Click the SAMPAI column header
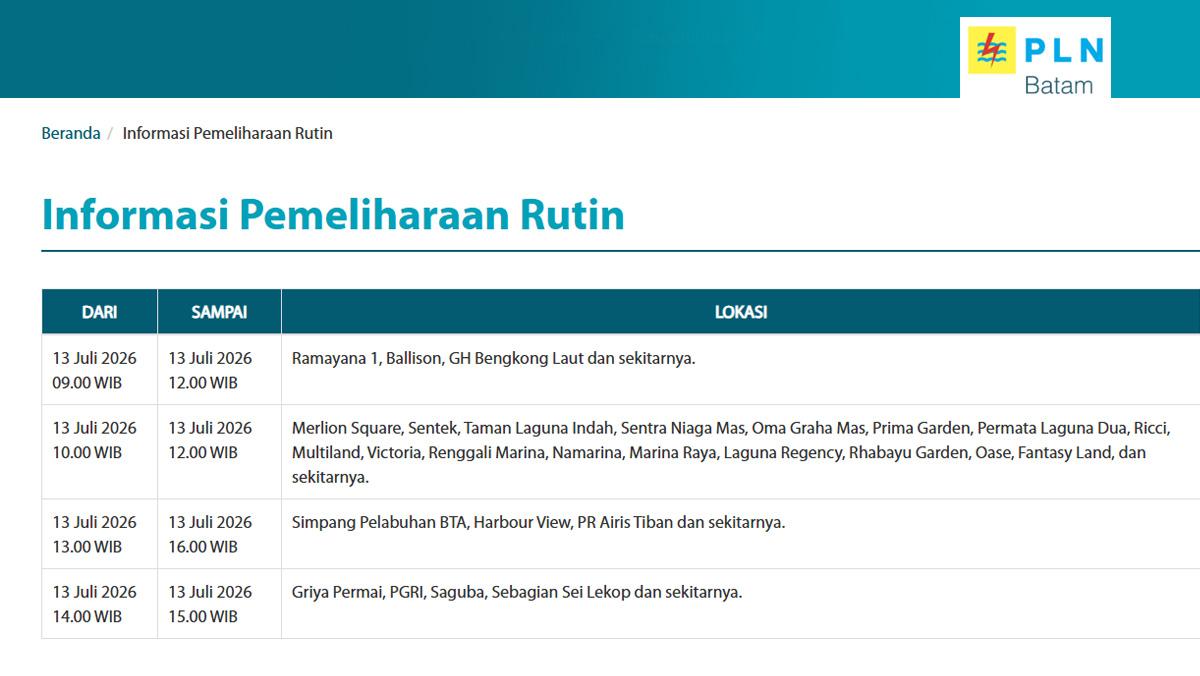Screen dimensions: 1200x676 219,312
